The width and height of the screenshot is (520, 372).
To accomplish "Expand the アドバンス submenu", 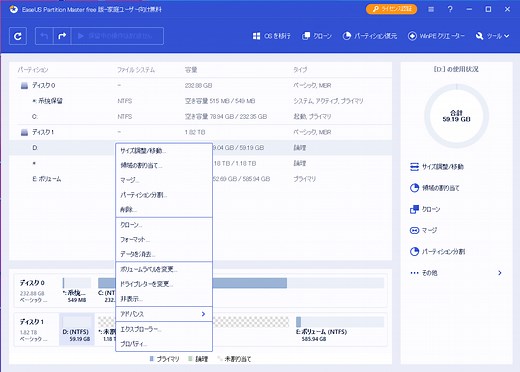I will pyautogui.click(x=164, y=314).
